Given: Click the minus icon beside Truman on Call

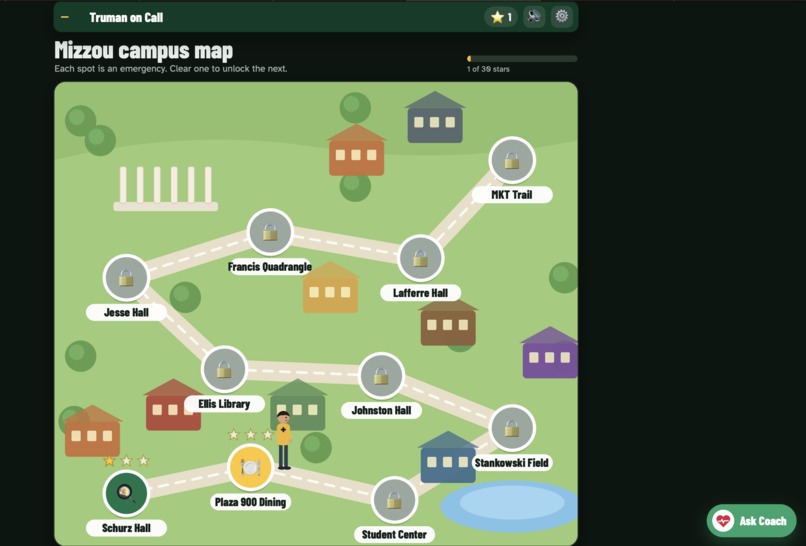Looking at the screenshot, I should 65,17.
